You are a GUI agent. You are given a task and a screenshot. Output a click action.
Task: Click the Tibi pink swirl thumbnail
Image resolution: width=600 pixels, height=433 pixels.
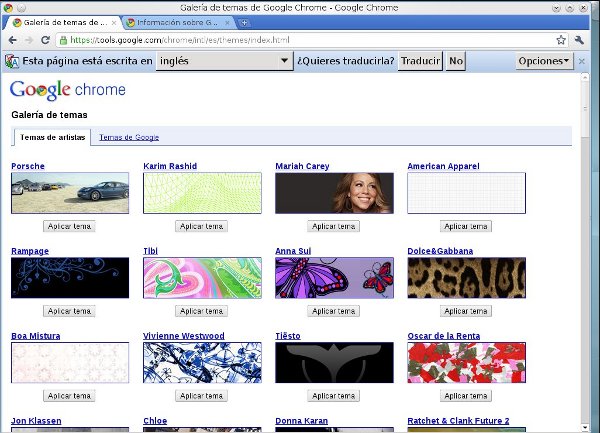pyautogui.click(x=202, y=278)
